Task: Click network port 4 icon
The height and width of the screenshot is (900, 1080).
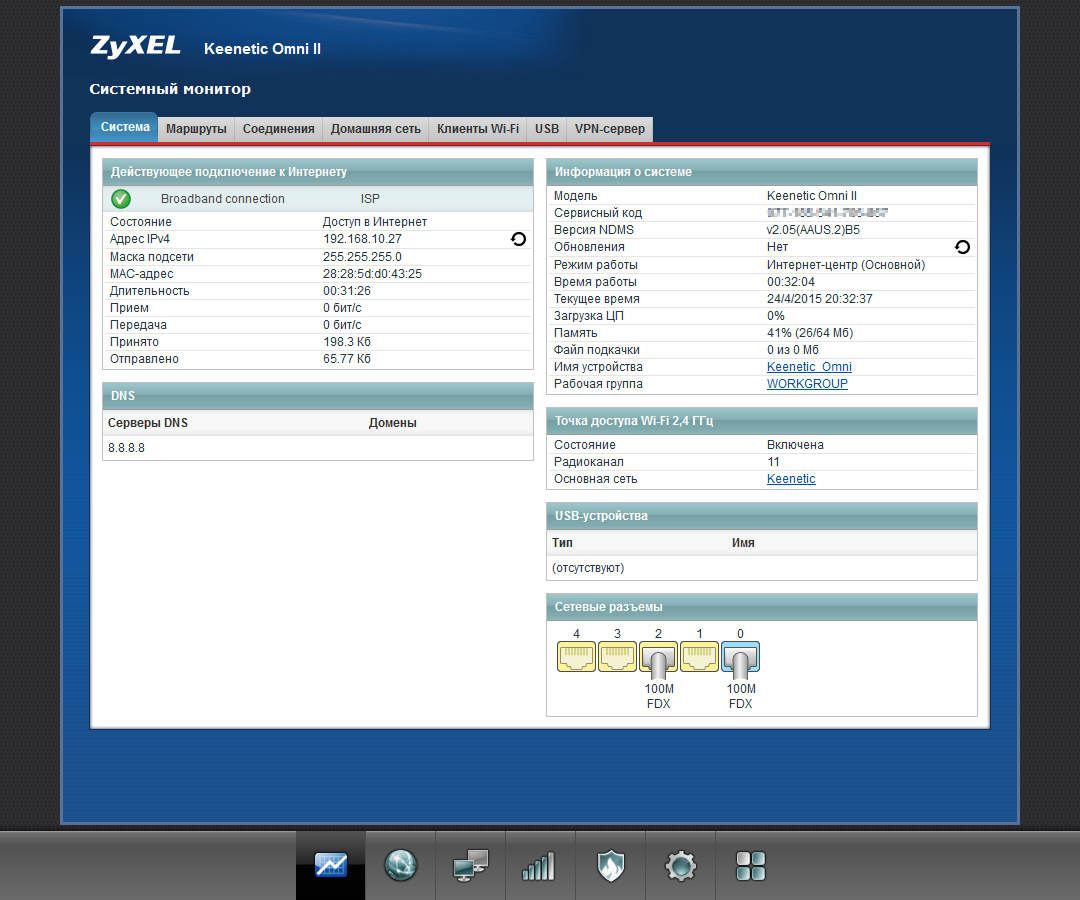Action: click(x=576, y=657)
